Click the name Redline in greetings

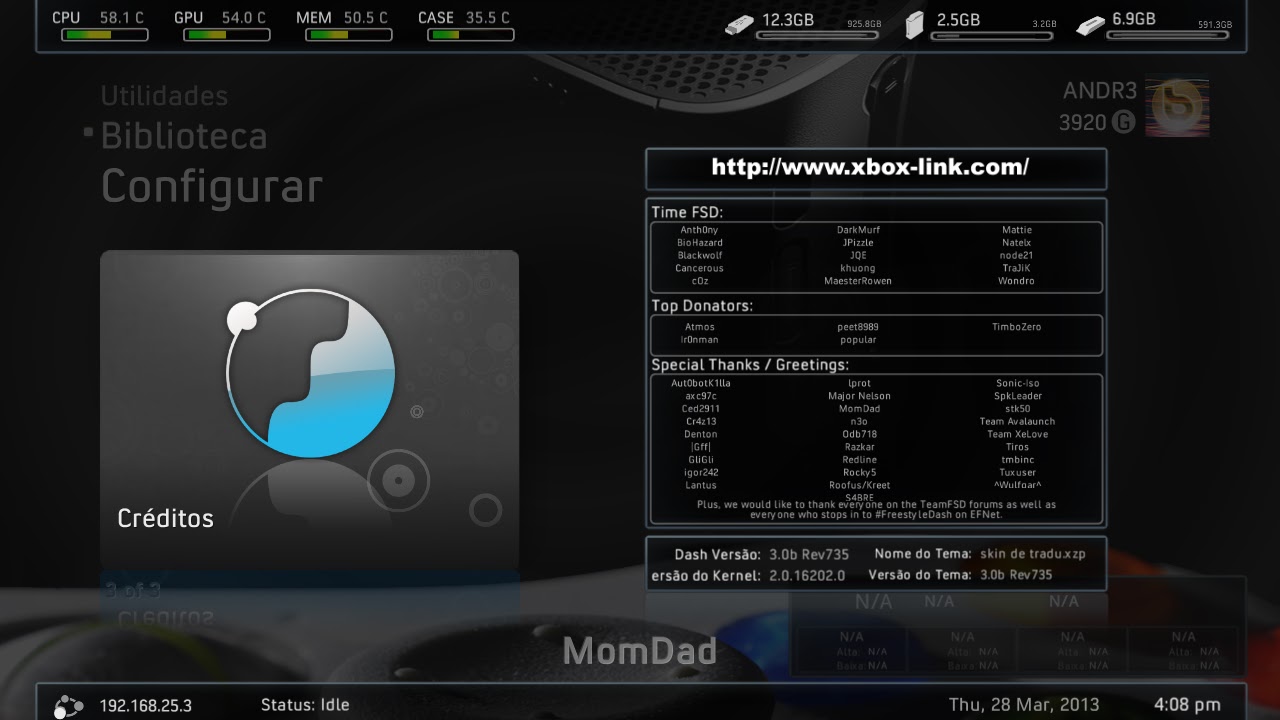point(859,460)
